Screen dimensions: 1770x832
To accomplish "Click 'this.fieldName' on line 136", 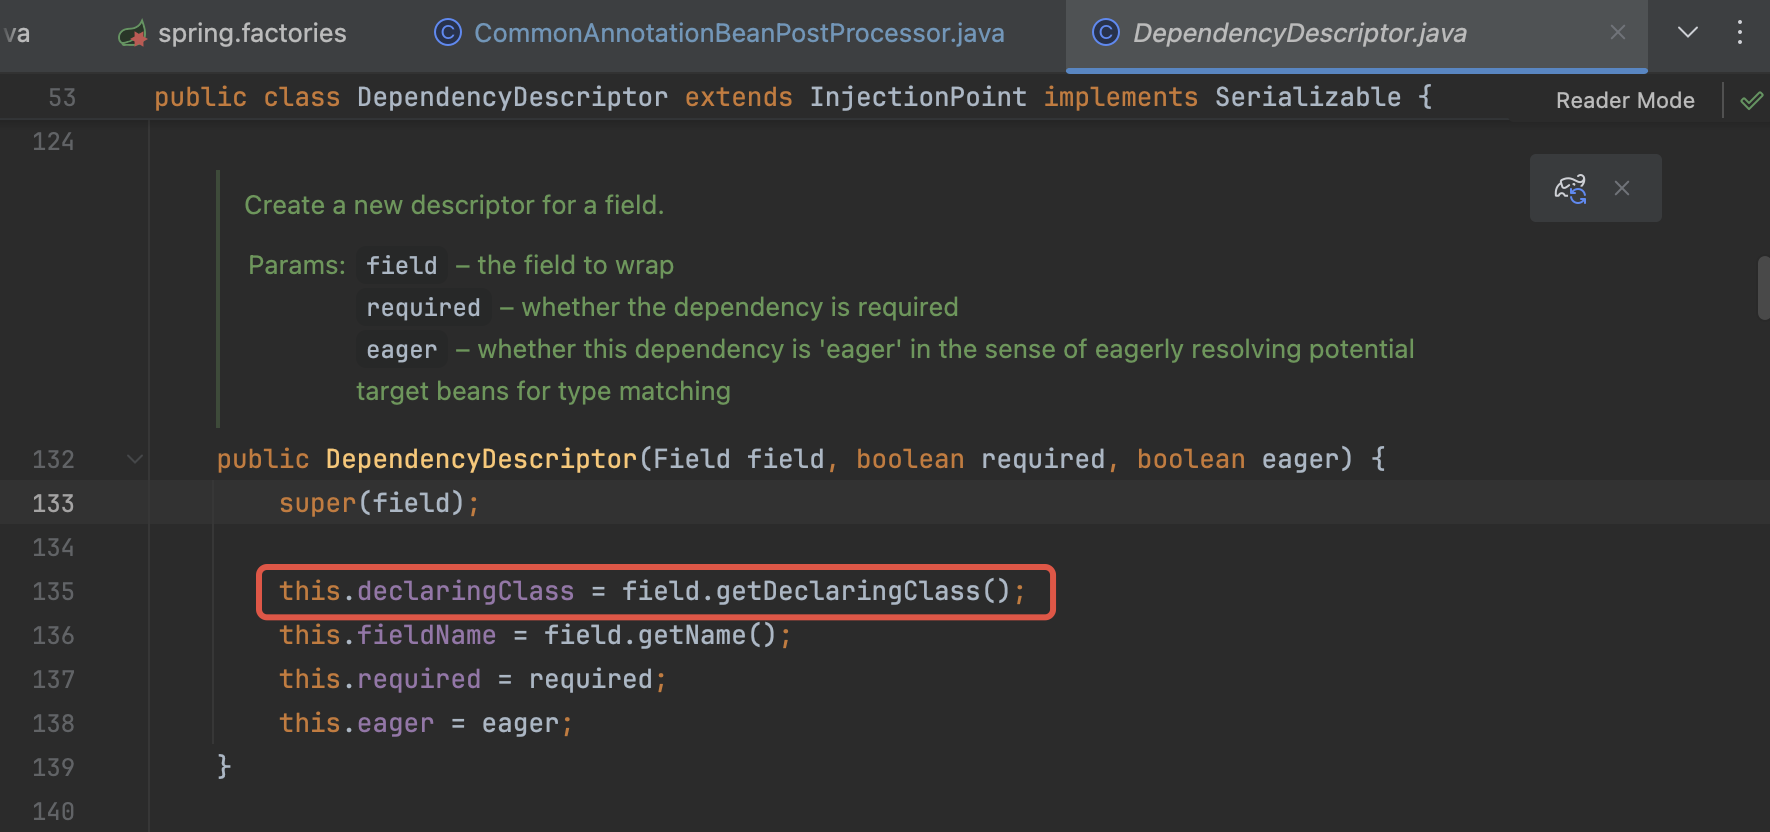I will [387, 635].
